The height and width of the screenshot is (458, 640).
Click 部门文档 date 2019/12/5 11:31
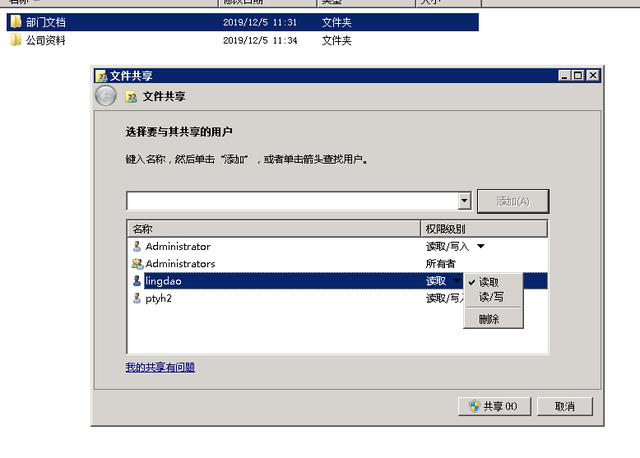click(260, 22)
